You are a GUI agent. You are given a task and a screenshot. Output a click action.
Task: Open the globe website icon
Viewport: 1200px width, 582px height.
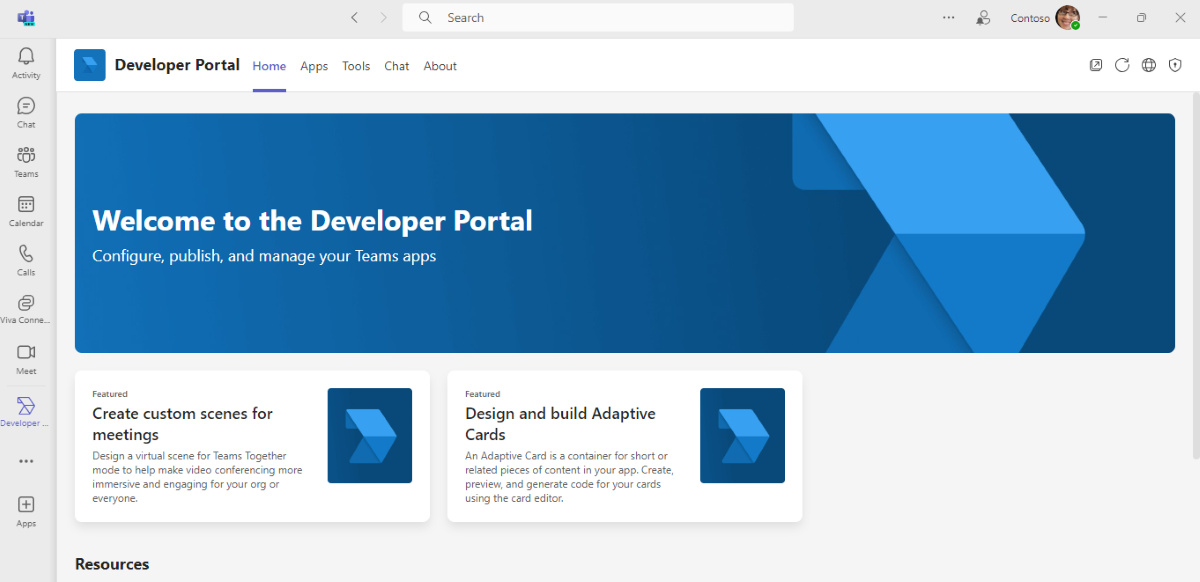click(x=1149, y=65)
